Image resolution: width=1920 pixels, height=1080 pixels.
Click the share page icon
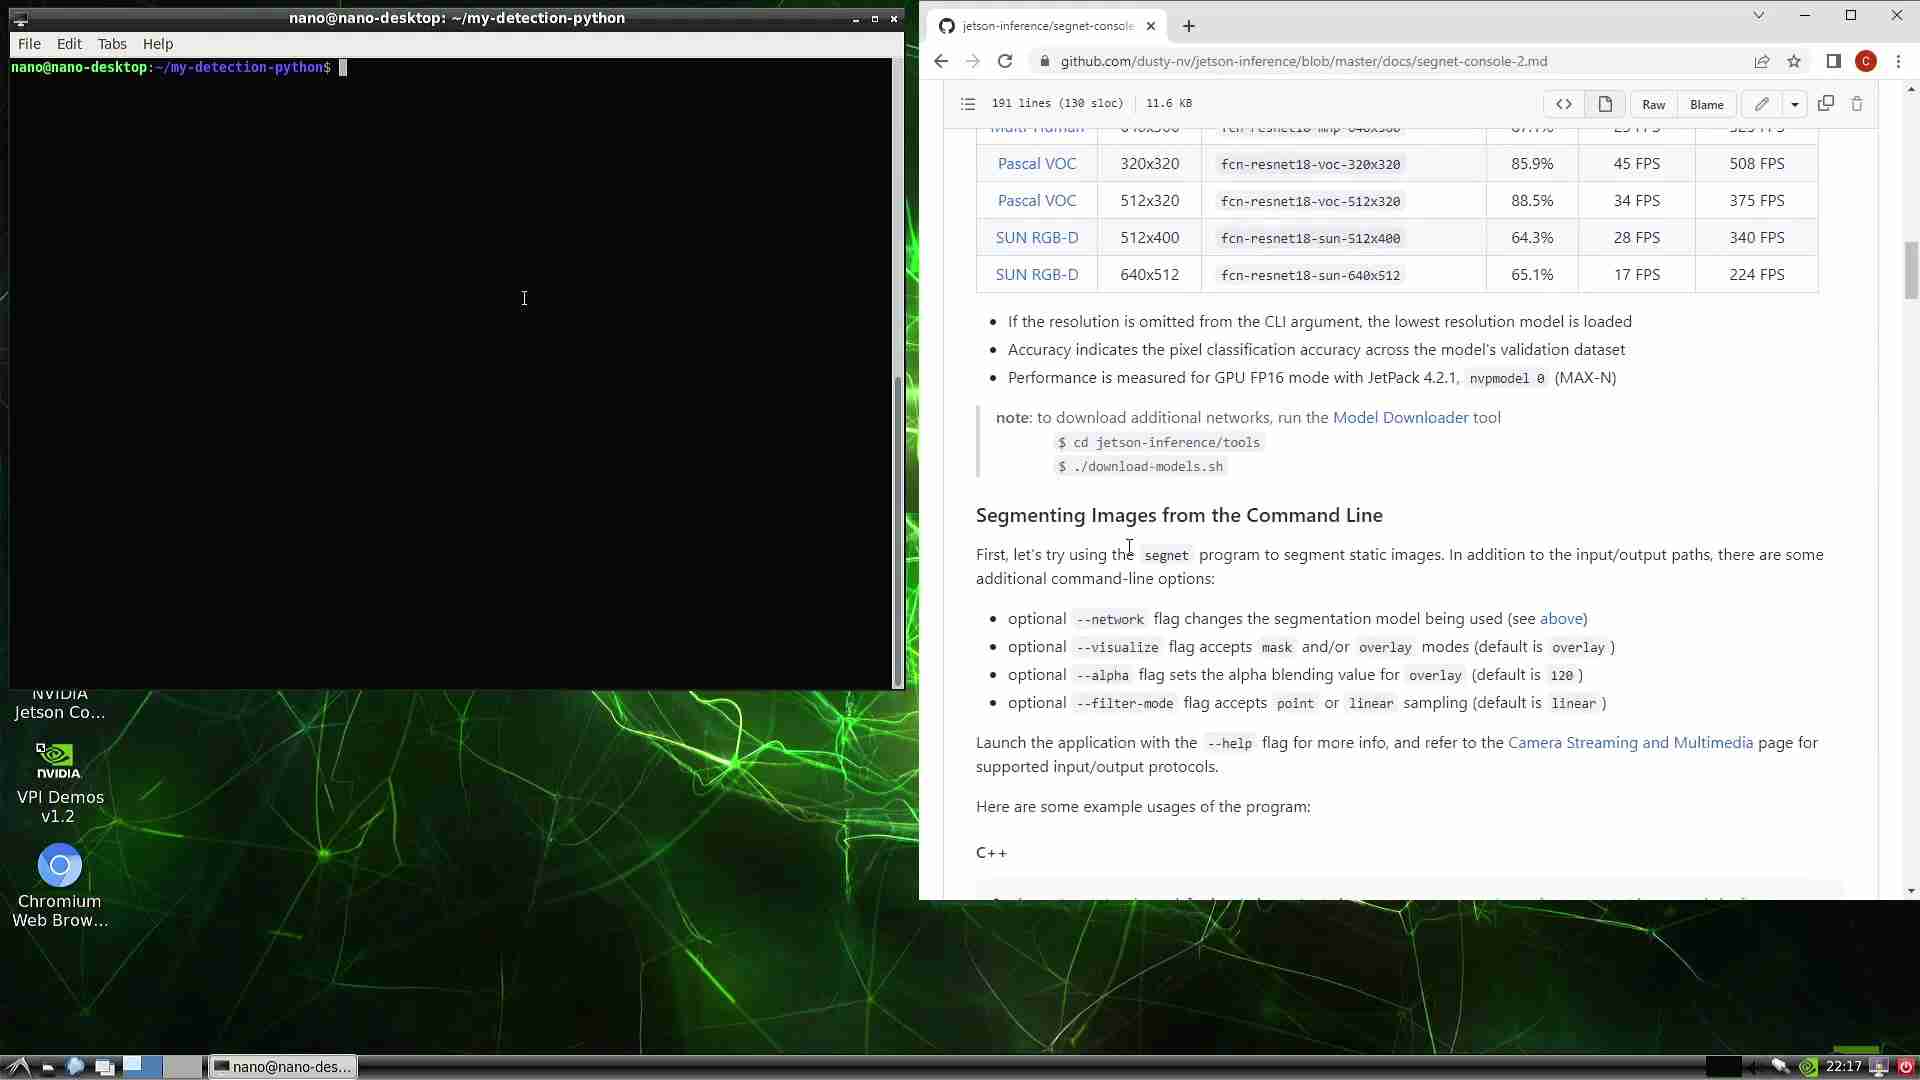click(1762, 61)
